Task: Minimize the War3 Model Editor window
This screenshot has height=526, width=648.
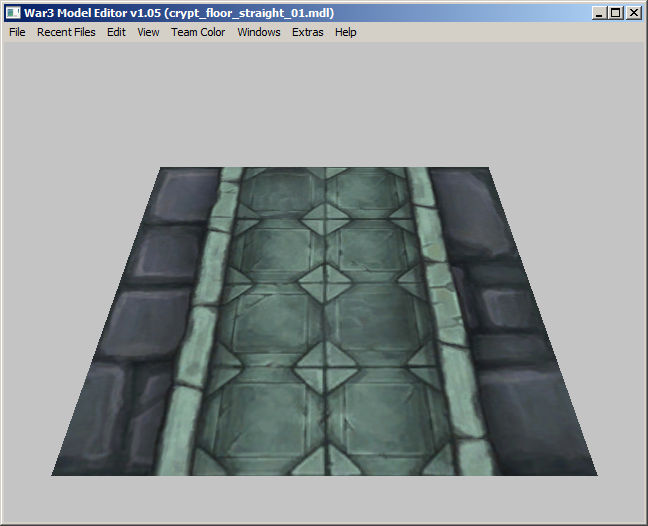Action: tap(600, 13)
